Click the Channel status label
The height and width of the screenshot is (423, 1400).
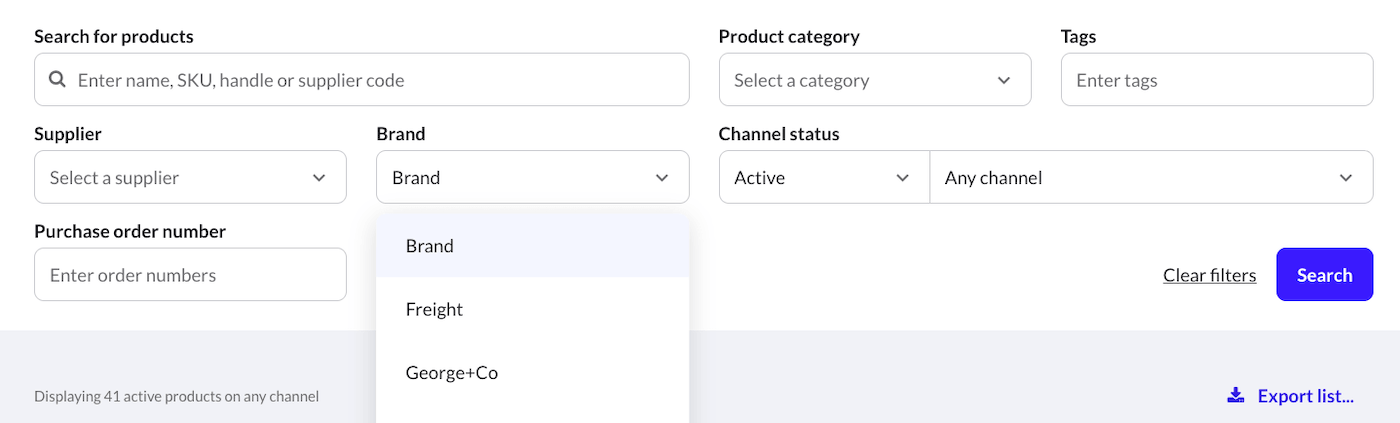779,134
